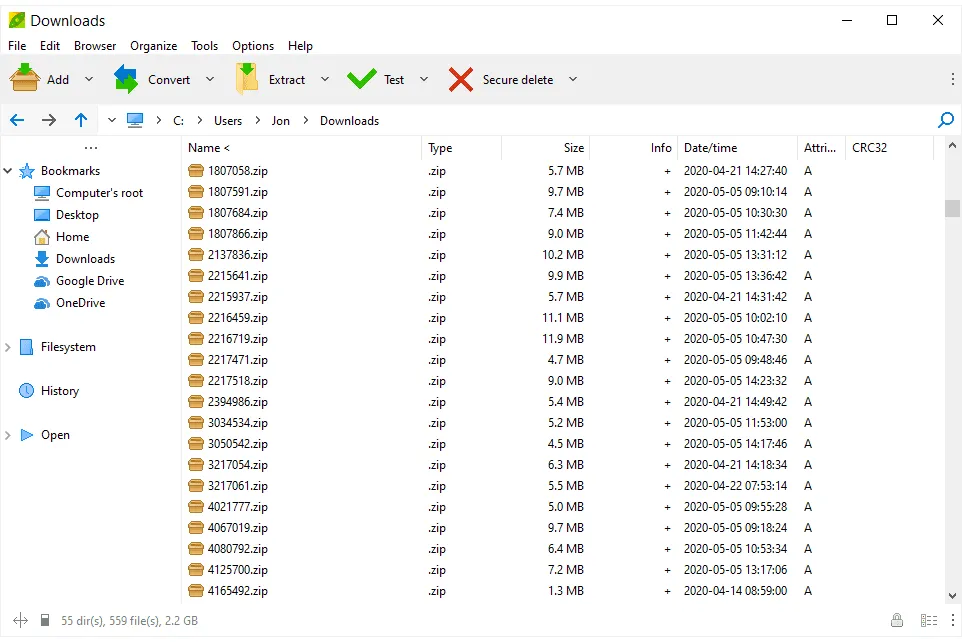
Task: Click the sidebar horizontal ellipsis
Action: [91, 147]
